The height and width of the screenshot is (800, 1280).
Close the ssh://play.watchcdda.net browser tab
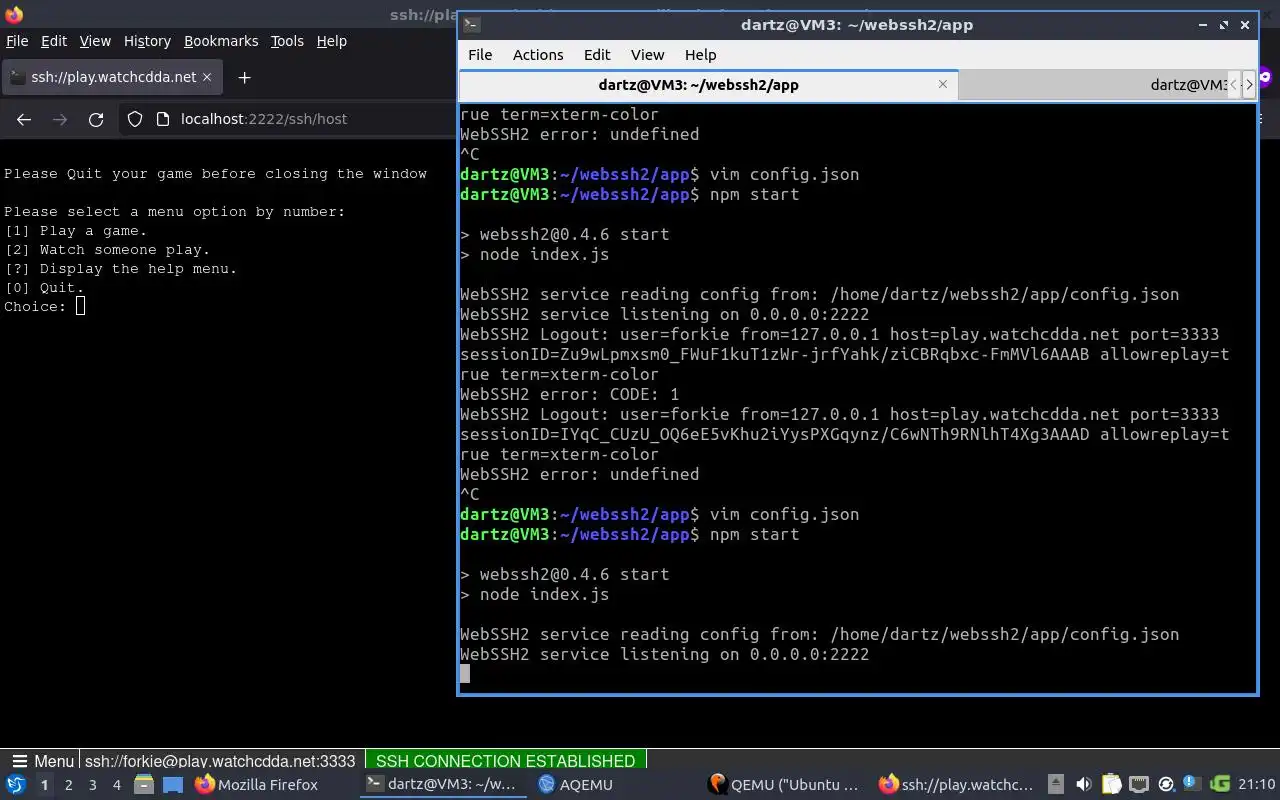click(207, 77)
